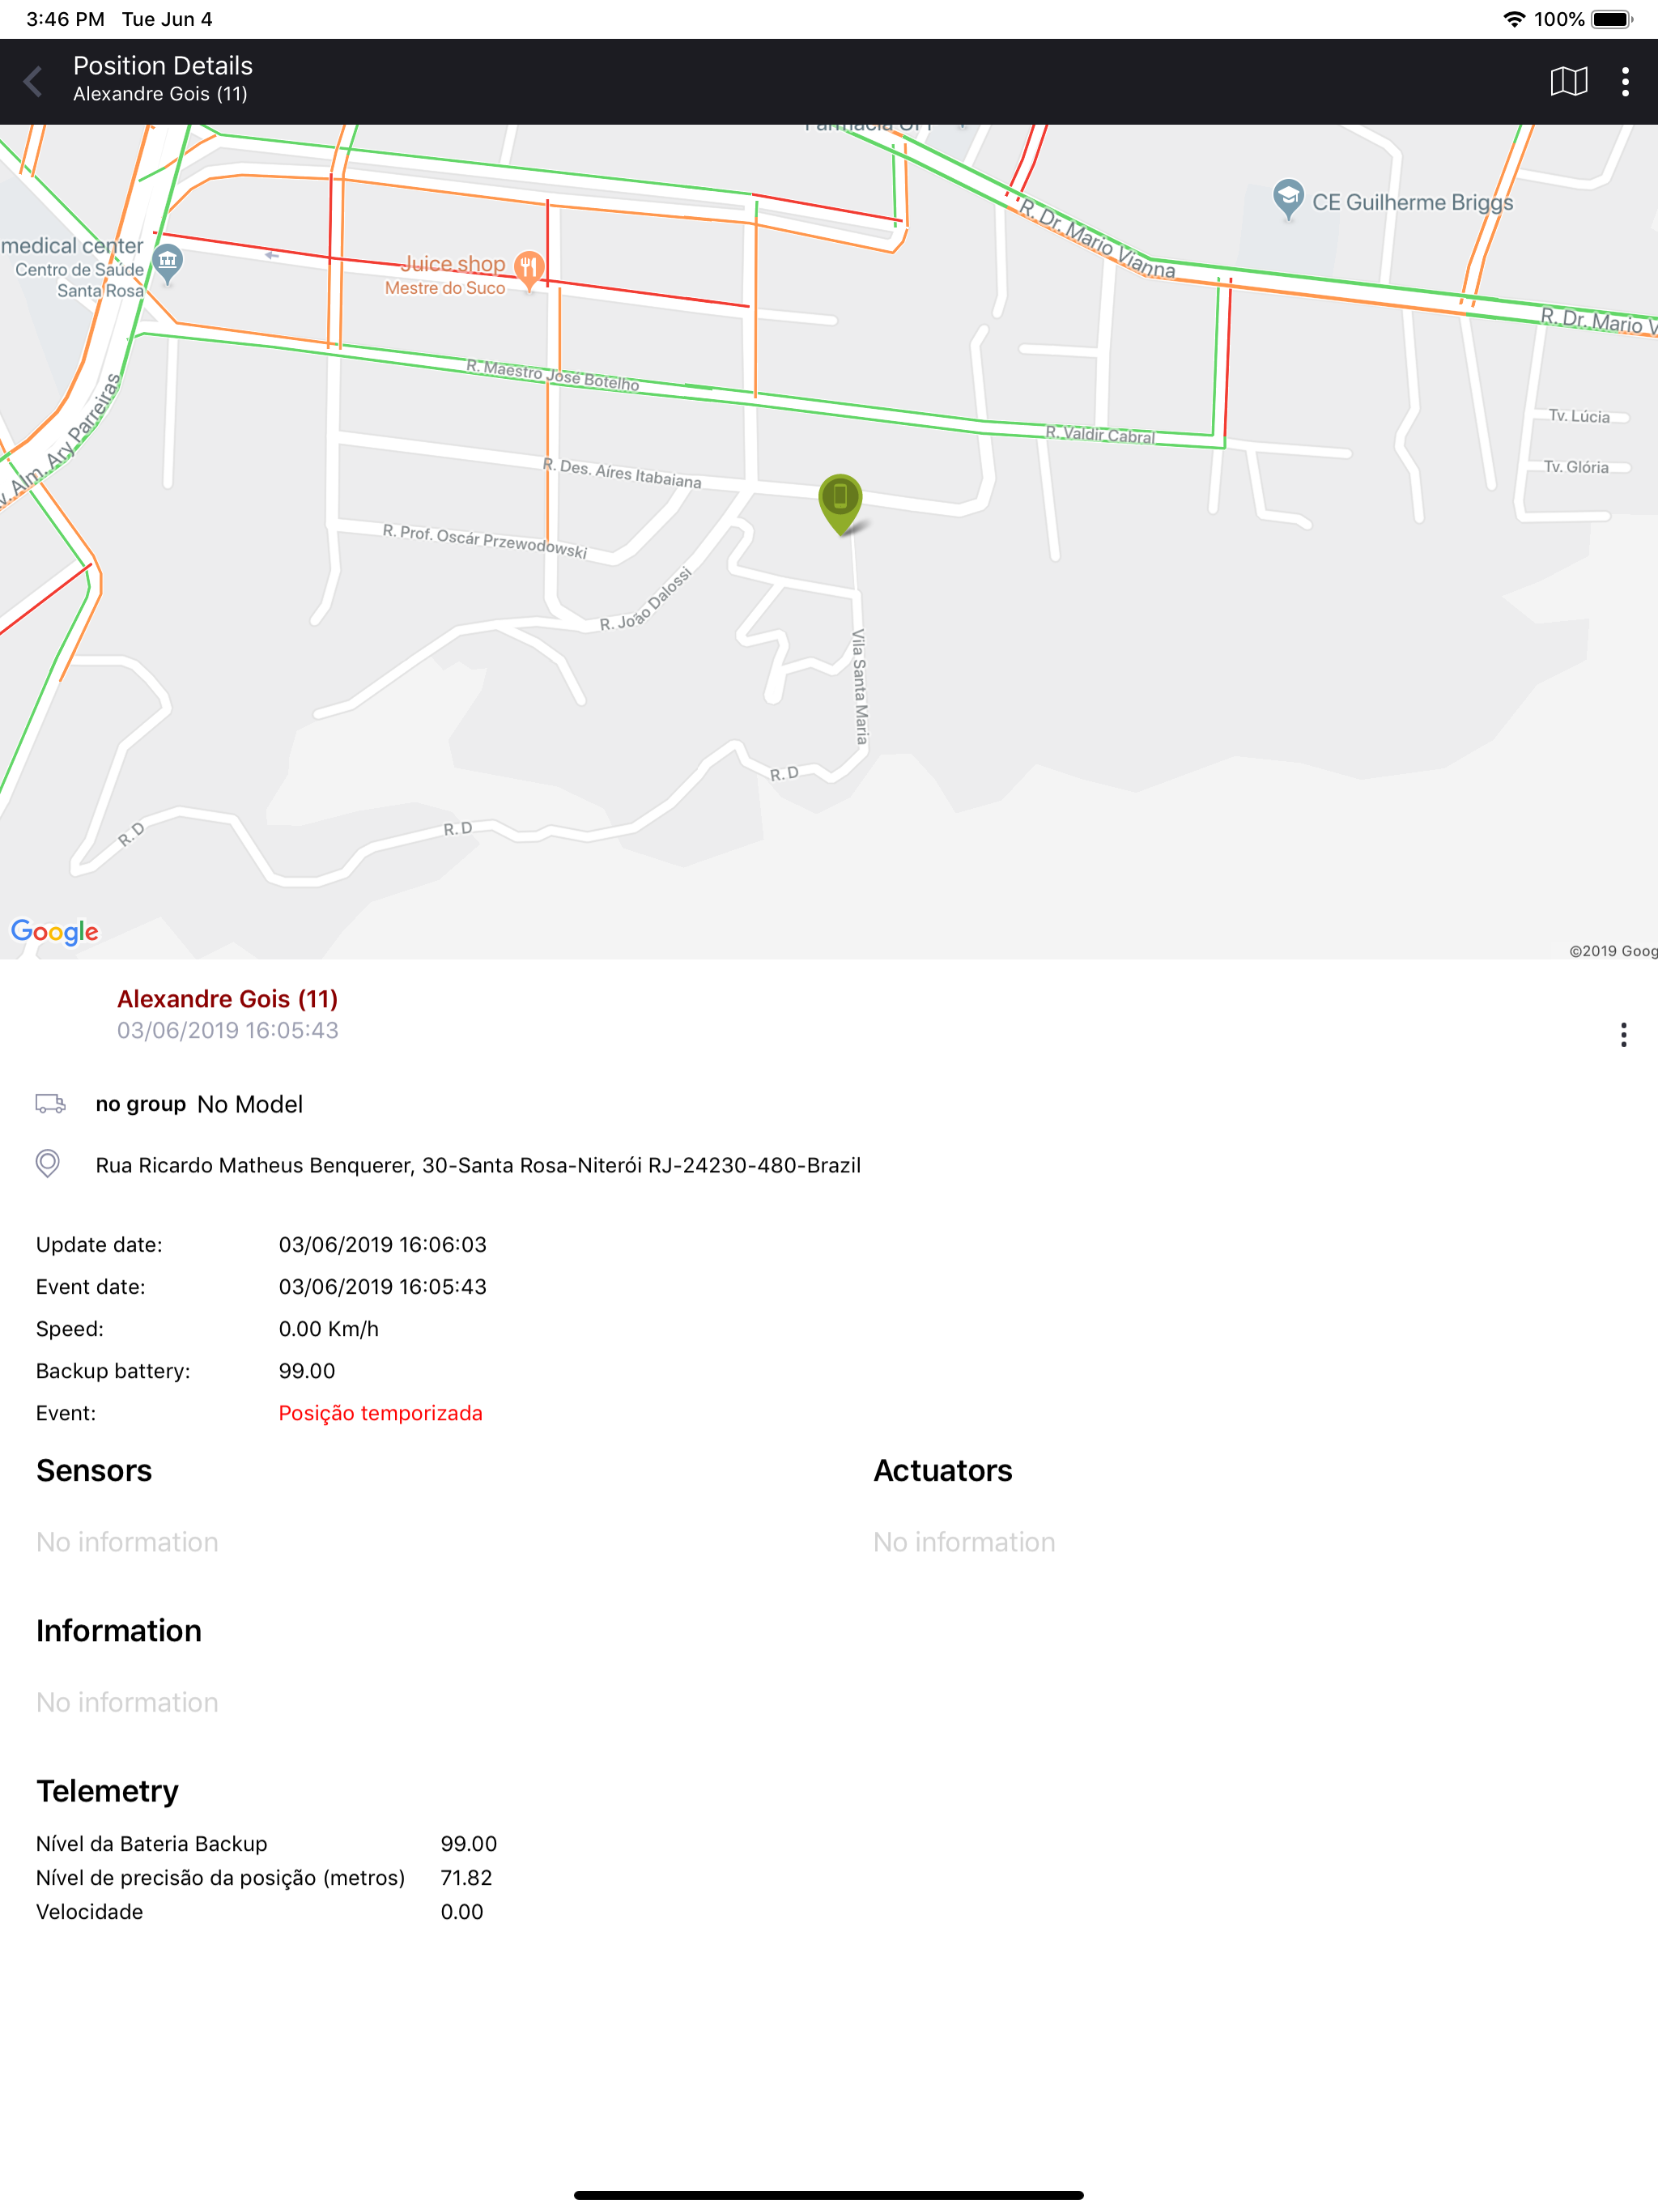
Task: Select the red Alexandre Gois (11) name
Action: click(x=227, y=998)
